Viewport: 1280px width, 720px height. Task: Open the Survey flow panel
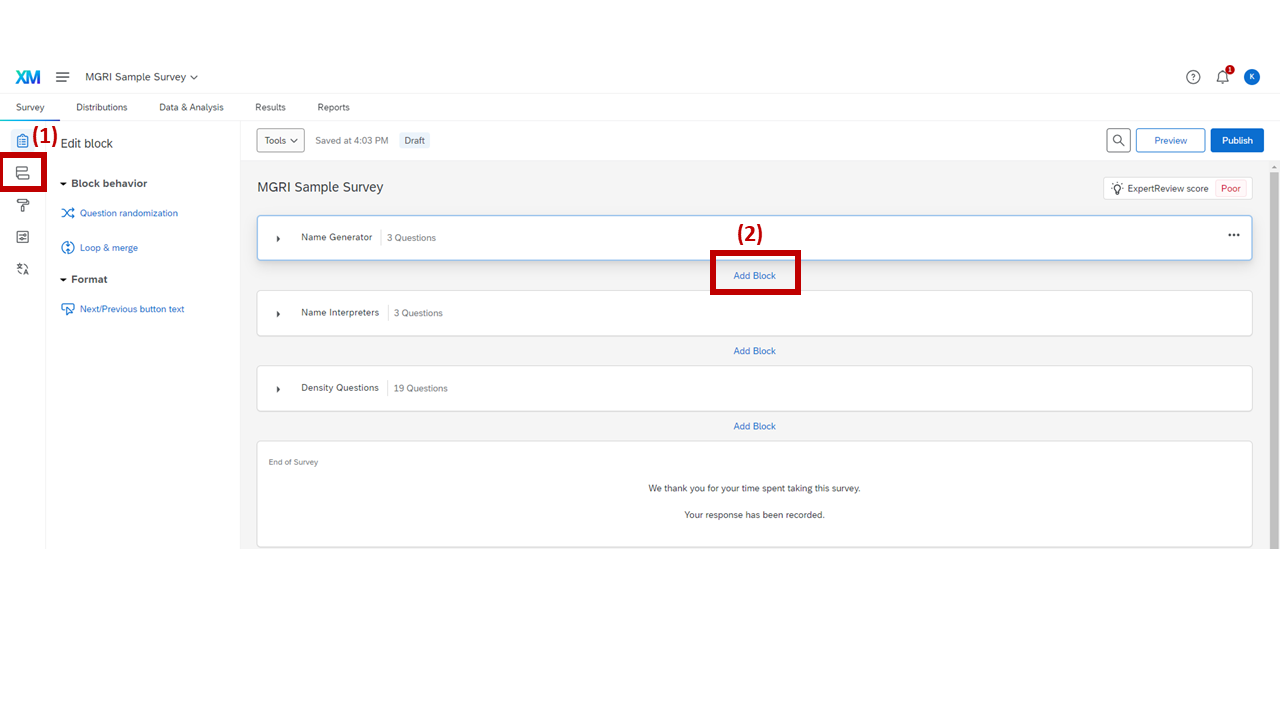22,172
